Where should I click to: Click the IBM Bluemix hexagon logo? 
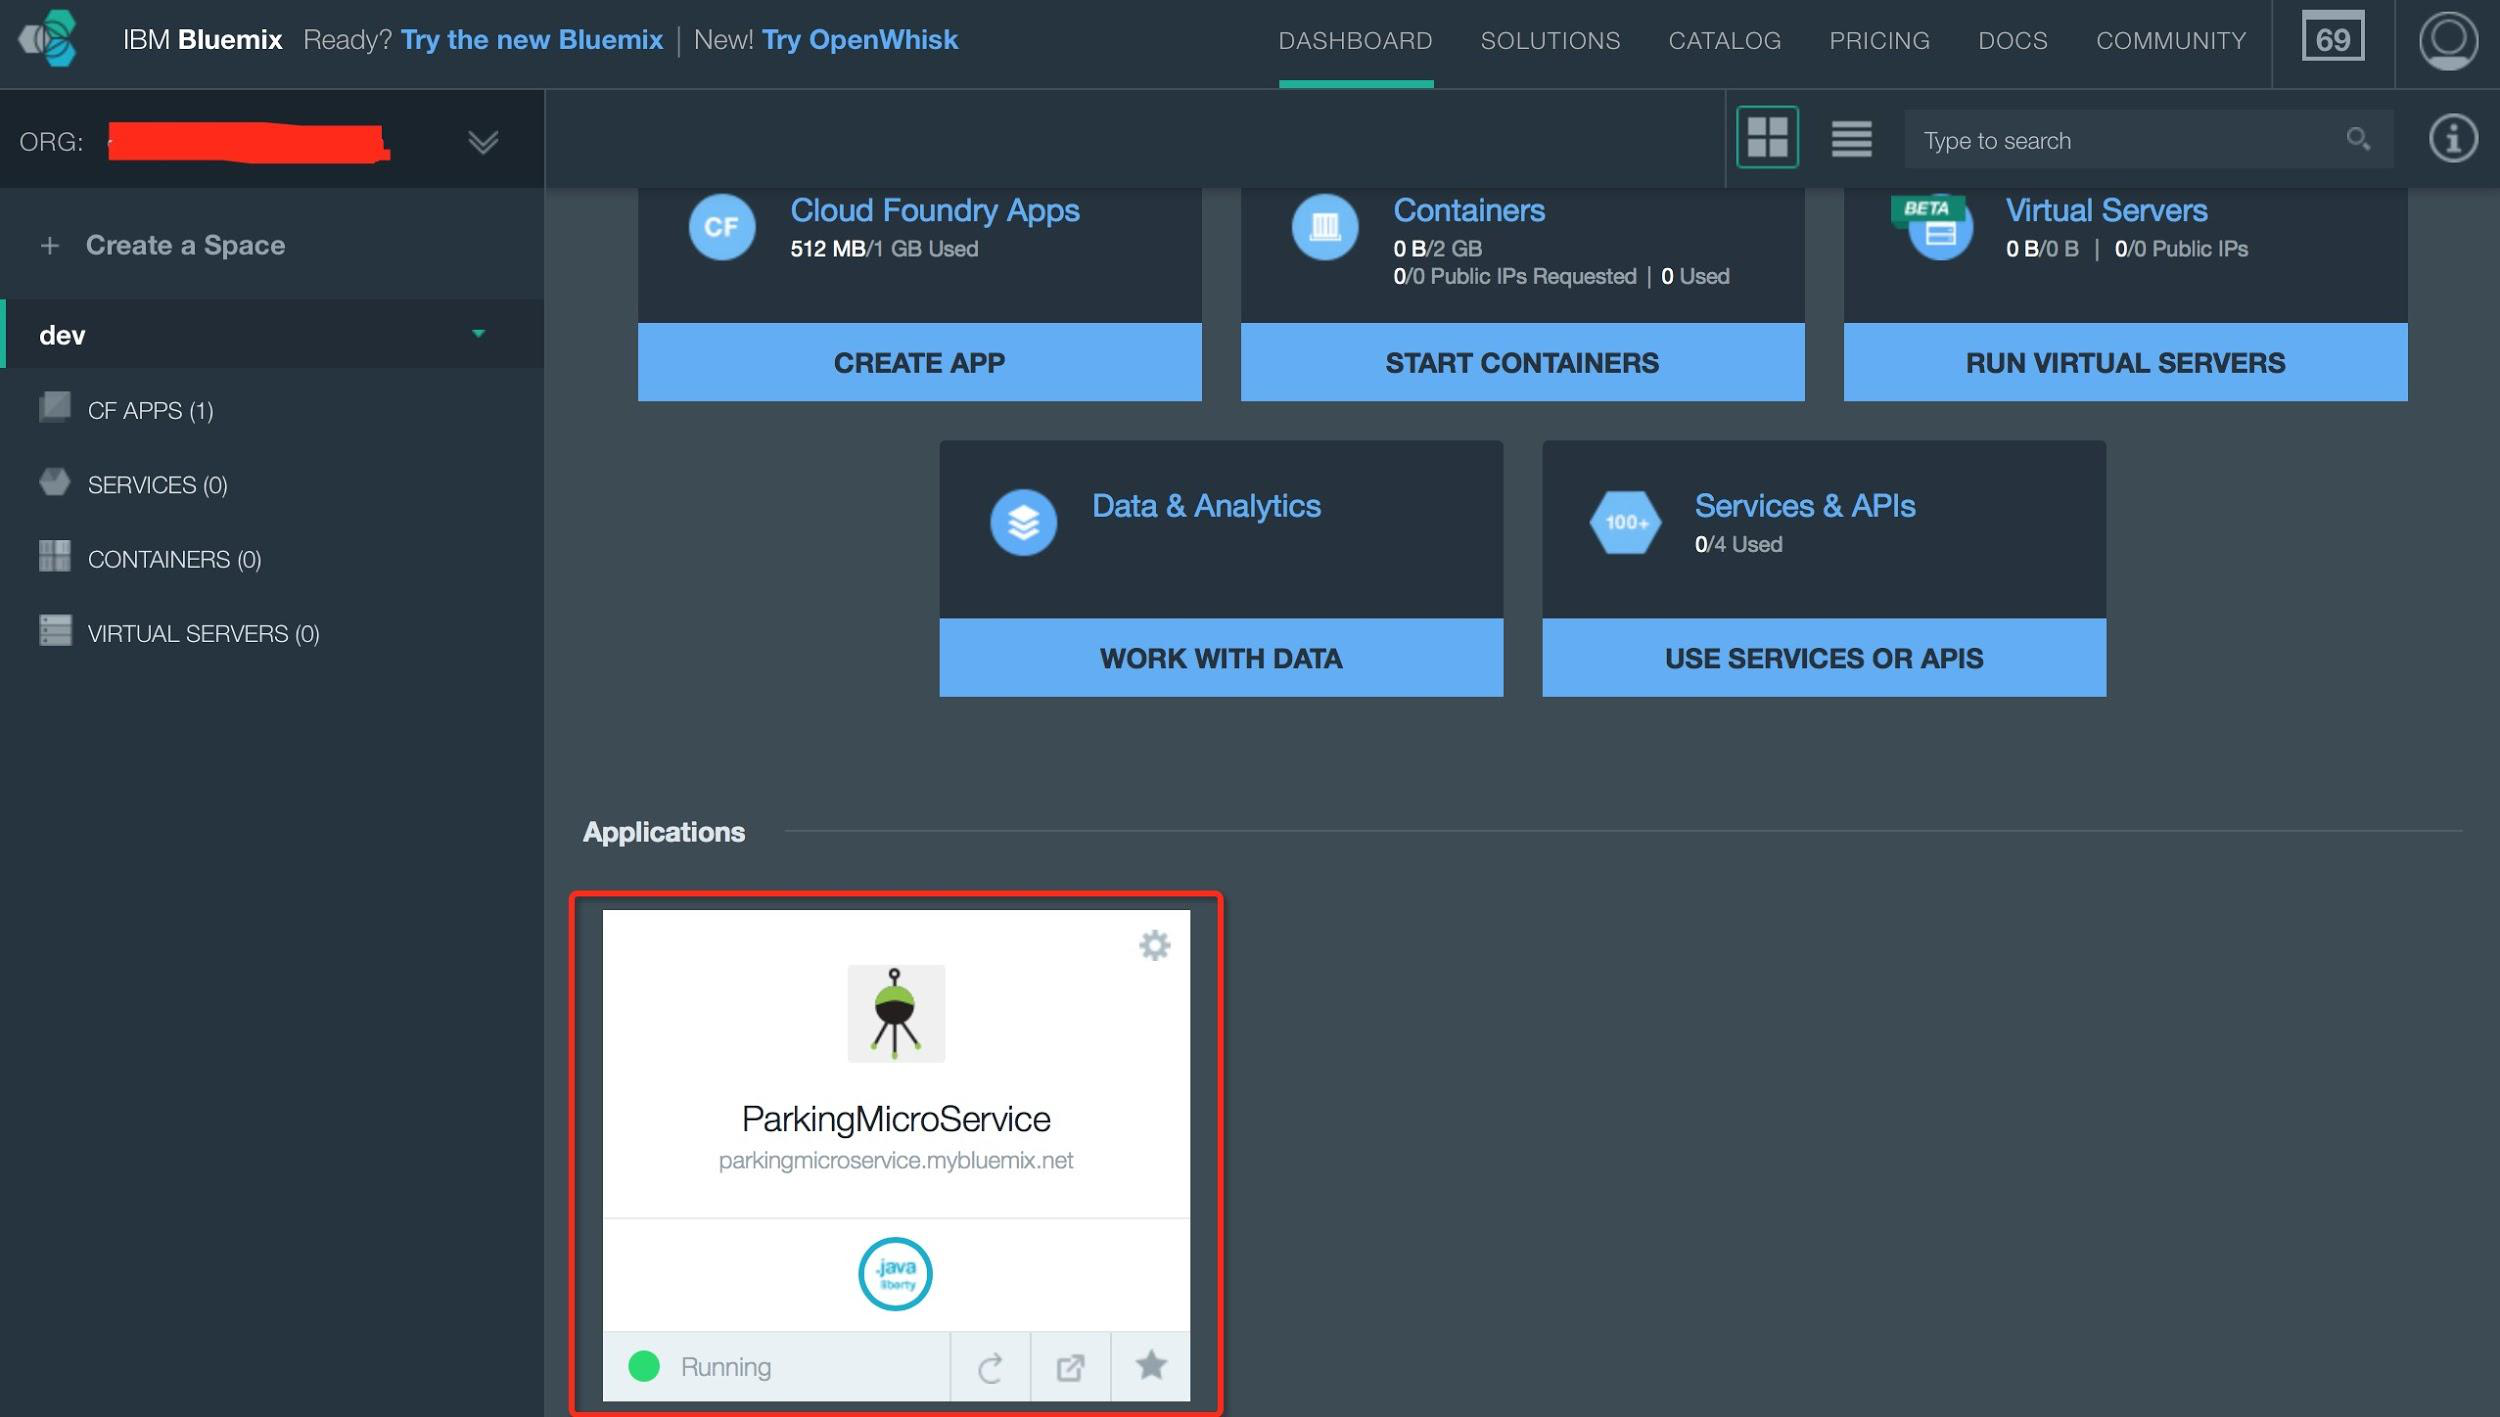pos(48,39)
